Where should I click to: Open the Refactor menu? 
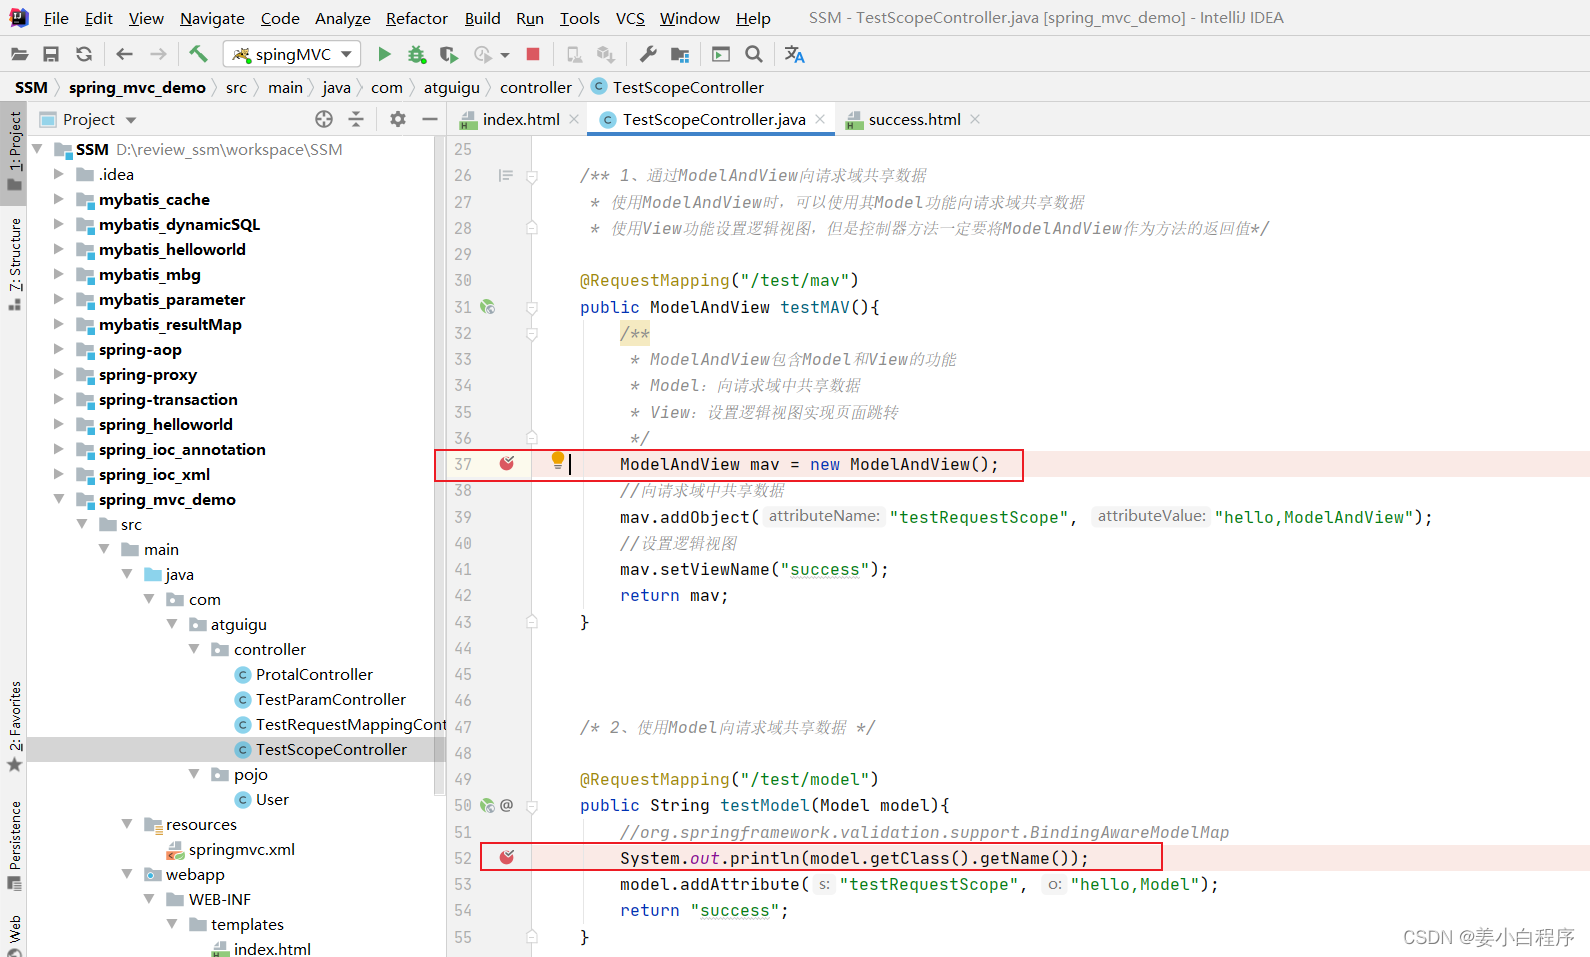[x=417, y=18]
